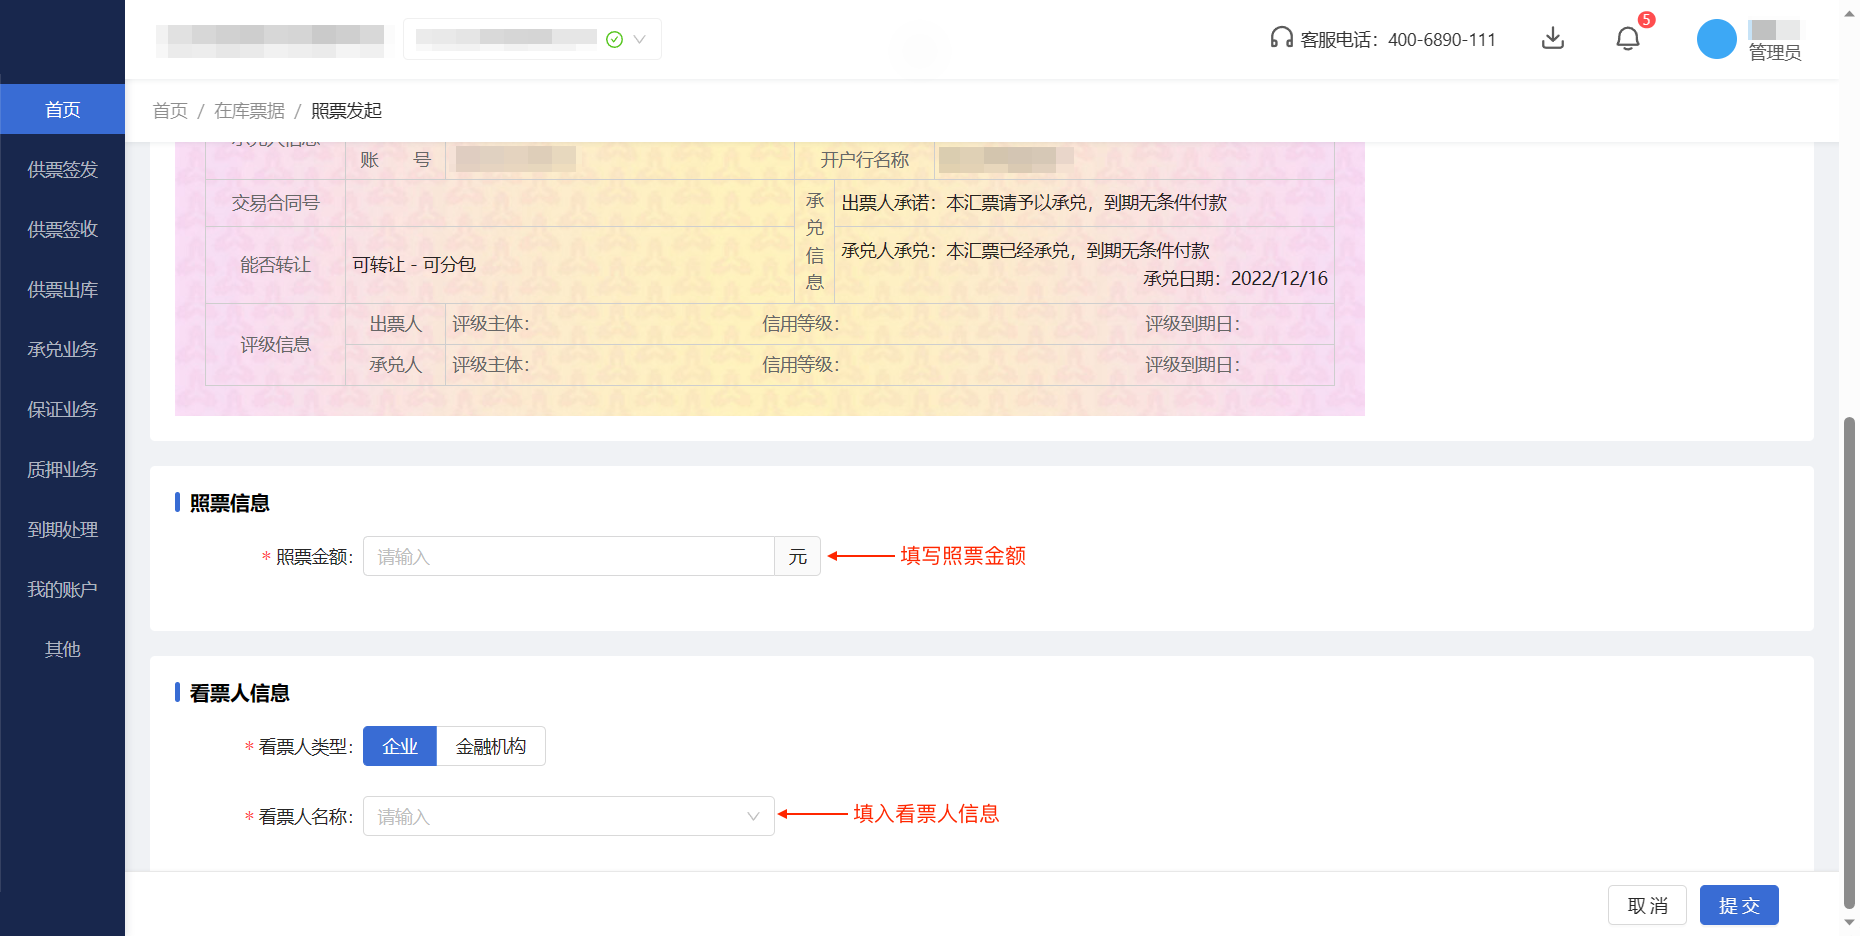
Task: Click the green verification check in company selector
Action: click(615, 39)
